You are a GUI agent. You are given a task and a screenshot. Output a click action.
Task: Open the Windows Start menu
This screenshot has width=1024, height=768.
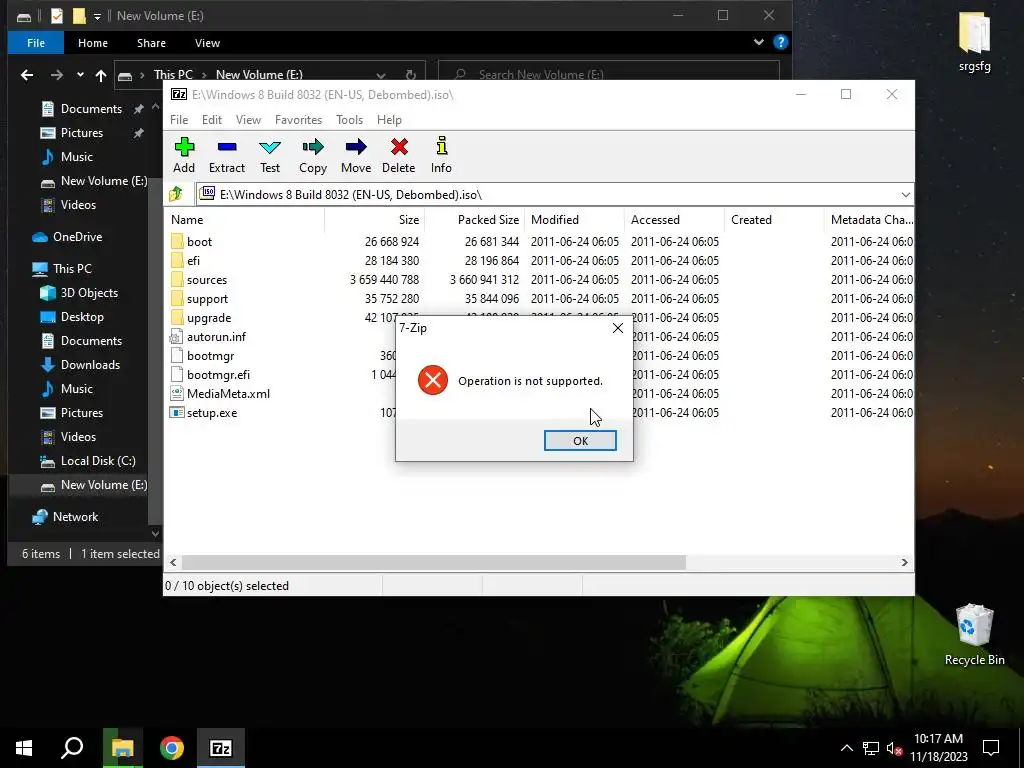[24, 748]
